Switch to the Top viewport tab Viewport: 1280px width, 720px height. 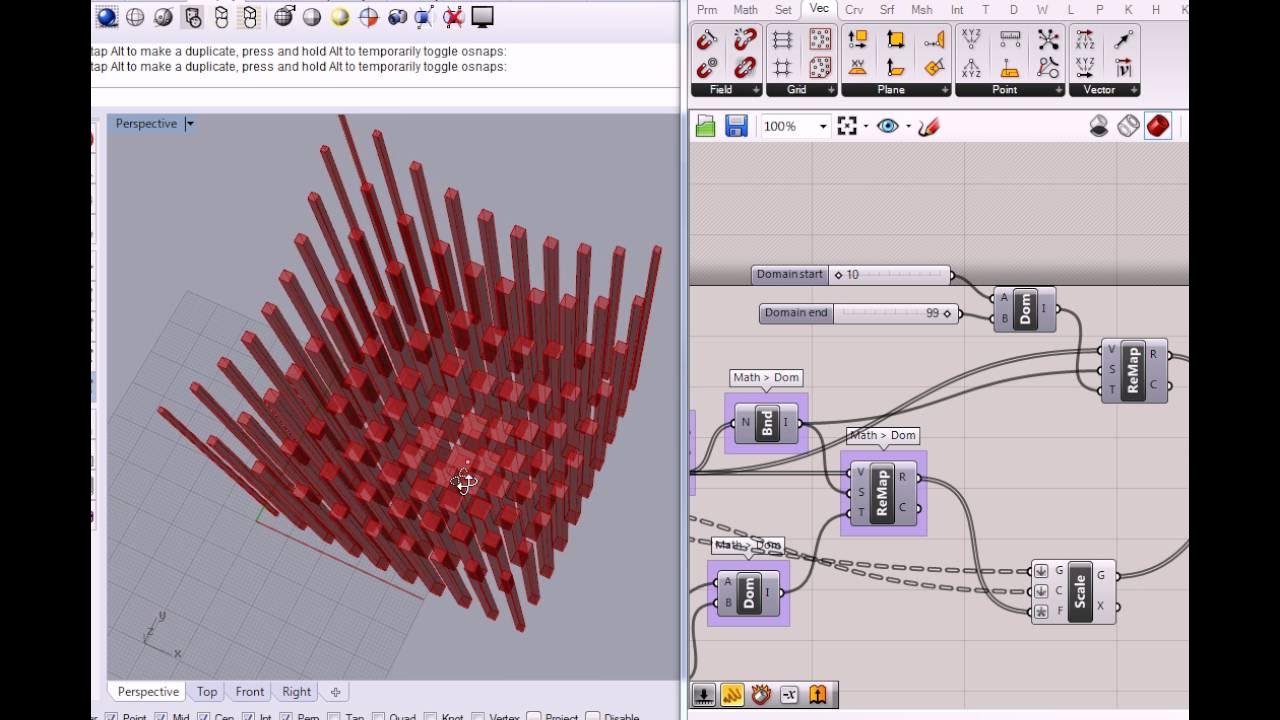(x=207, y=692)
